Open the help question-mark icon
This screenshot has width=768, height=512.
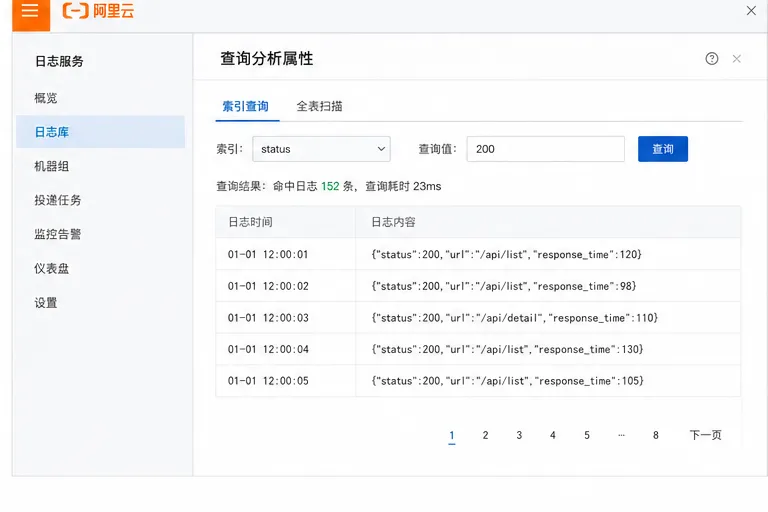point(712,59)
